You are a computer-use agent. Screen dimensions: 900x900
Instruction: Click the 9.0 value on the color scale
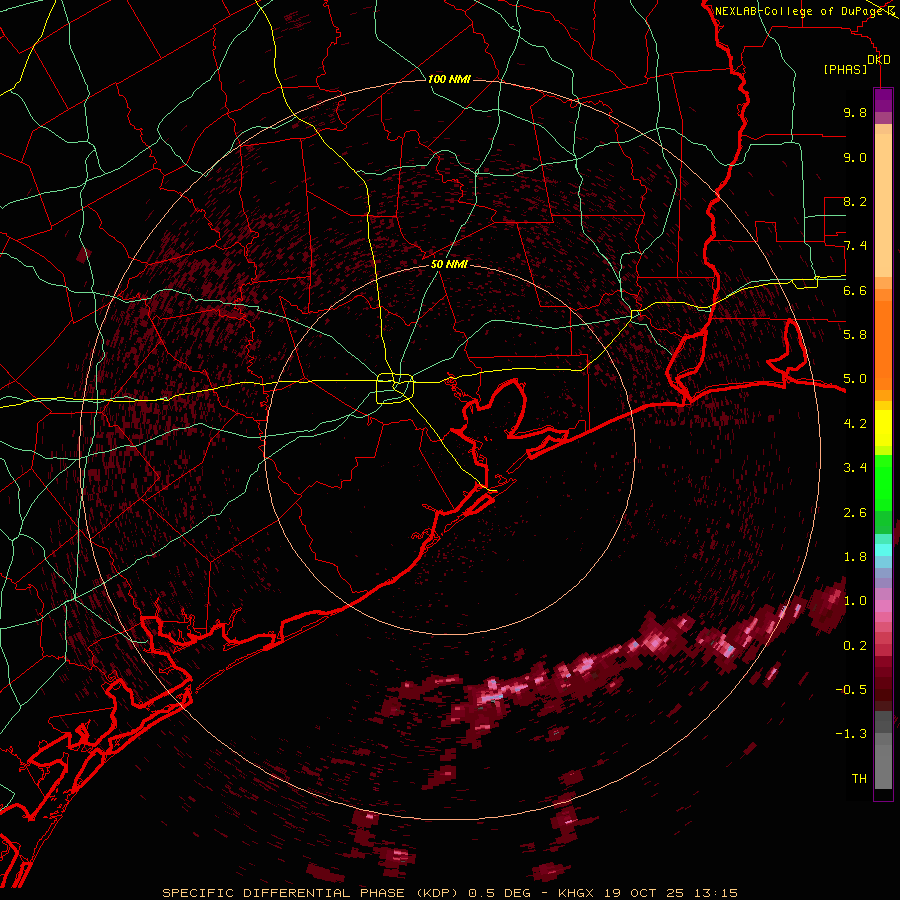point(855,157)
